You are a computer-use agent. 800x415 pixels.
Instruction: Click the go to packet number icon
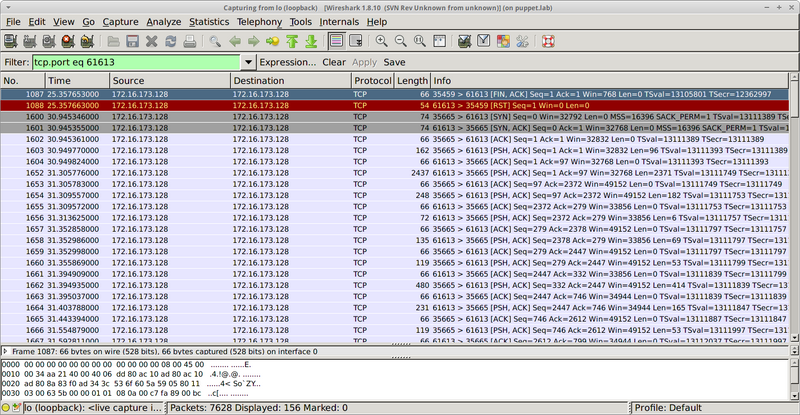[x=272, y=41]
